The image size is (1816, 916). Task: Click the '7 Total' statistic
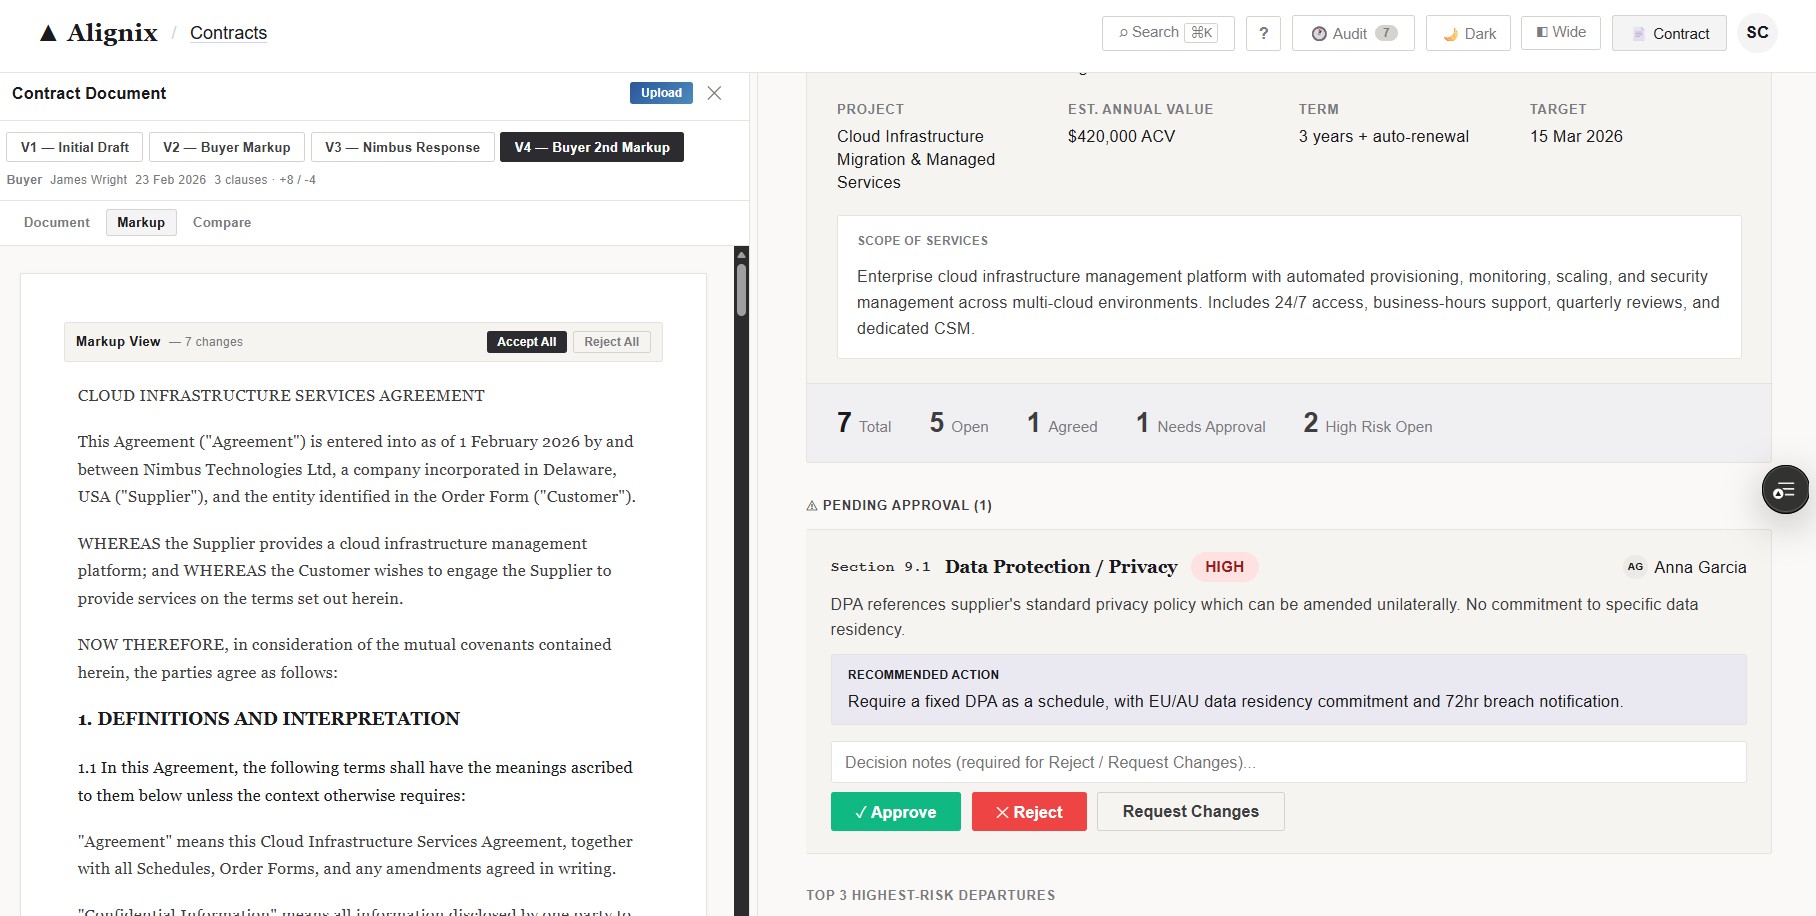coord(864,424)
